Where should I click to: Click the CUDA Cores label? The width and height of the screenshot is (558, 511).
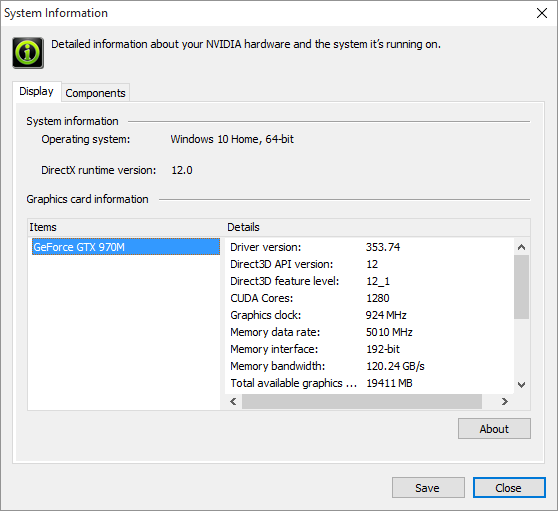tap(262, 298)
